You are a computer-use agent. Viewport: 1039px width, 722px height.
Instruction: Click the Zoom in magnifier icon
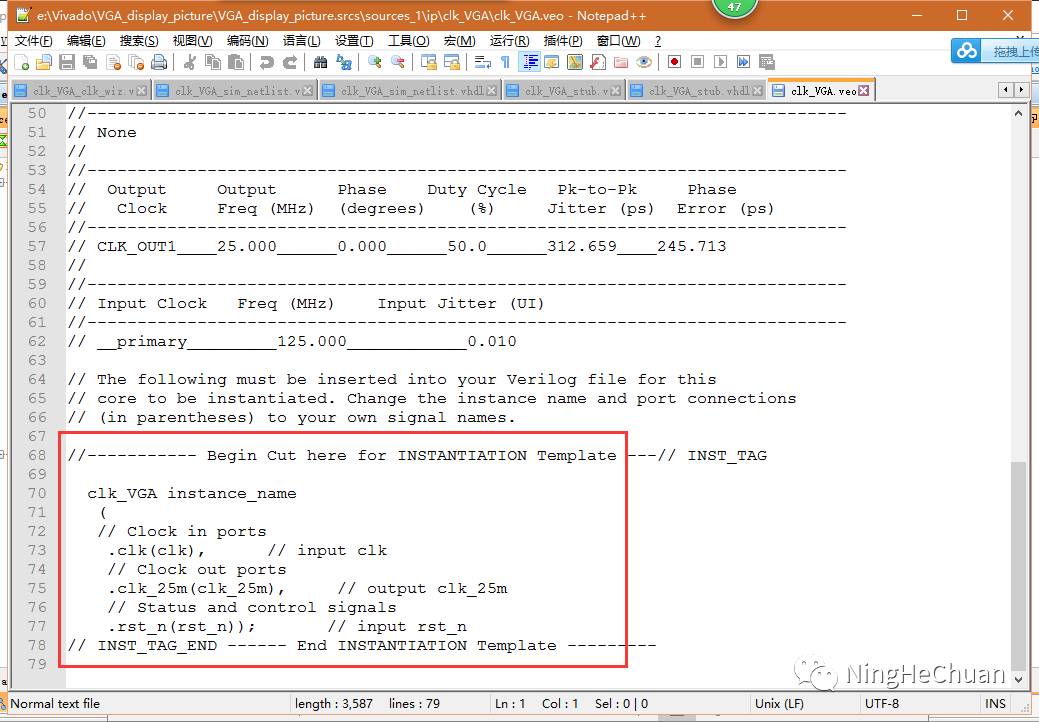375,62
